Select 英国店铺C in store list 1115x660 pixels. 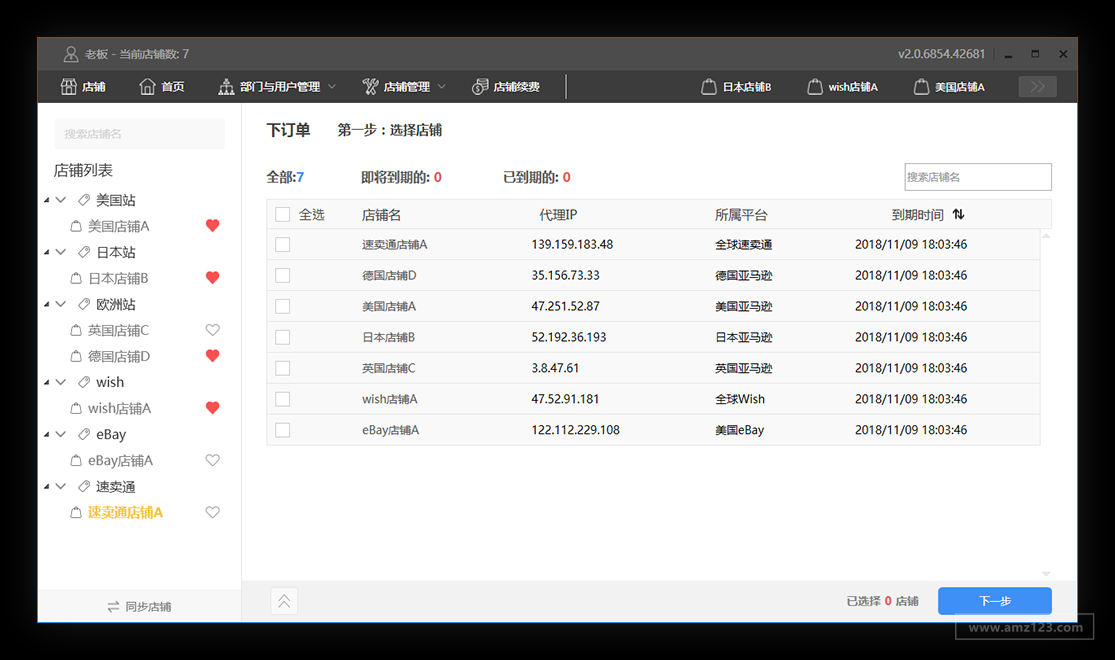point(118,330)
